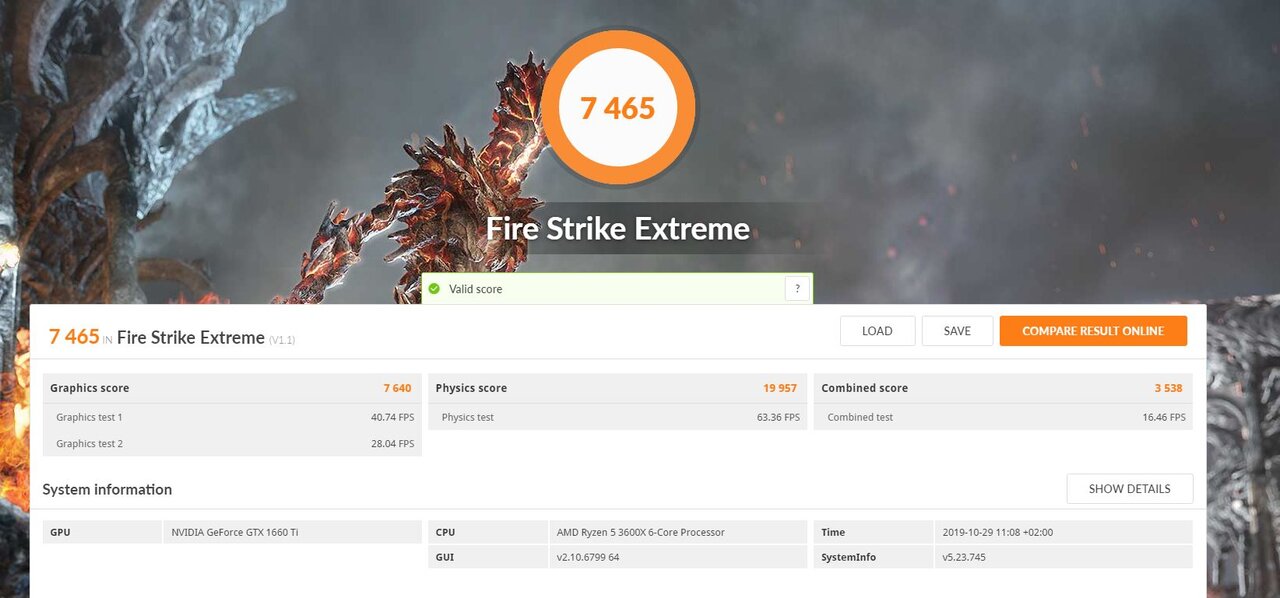Click the question mark help button
The image size is (1280, 598).
coord(797,289)
